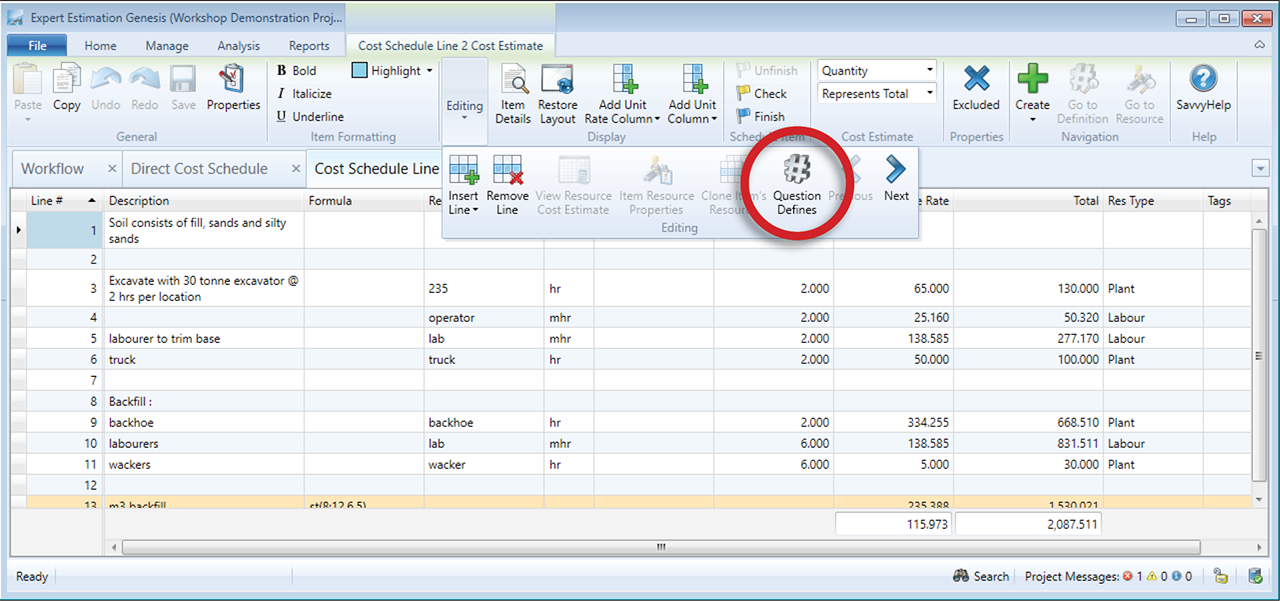The width and height of the screenshot is (1280, 601).
Task: Switch to the Analysis ribbon tab
Action: [x=238, y=46]
